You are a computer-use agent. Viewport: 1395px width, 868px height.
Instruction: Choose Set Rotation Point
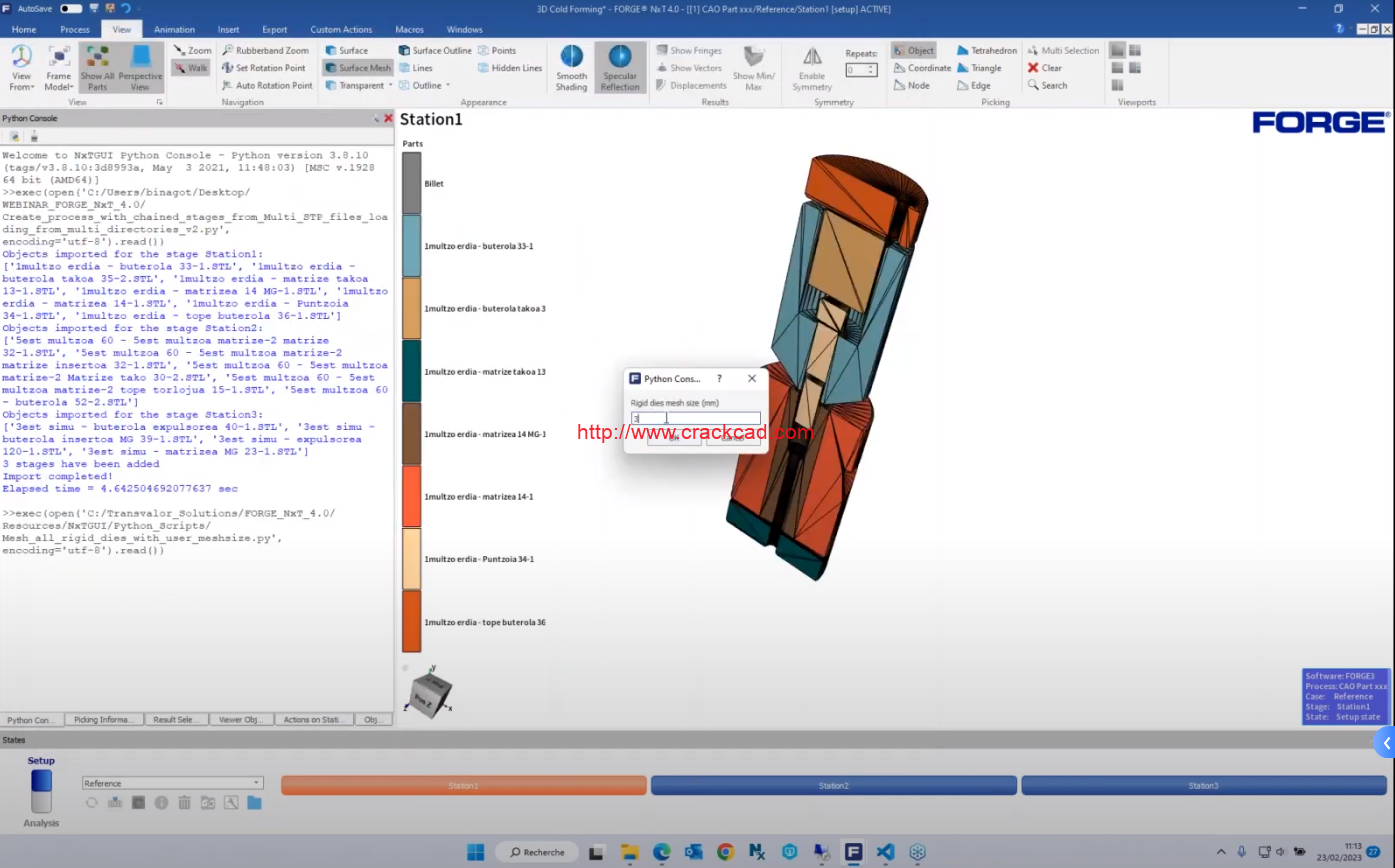click(263, 68)
